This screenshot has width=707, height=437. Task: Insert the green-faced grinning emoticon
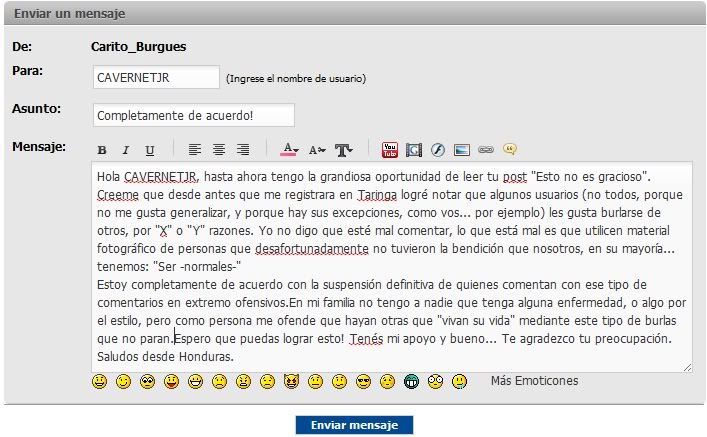coord(412,382)
